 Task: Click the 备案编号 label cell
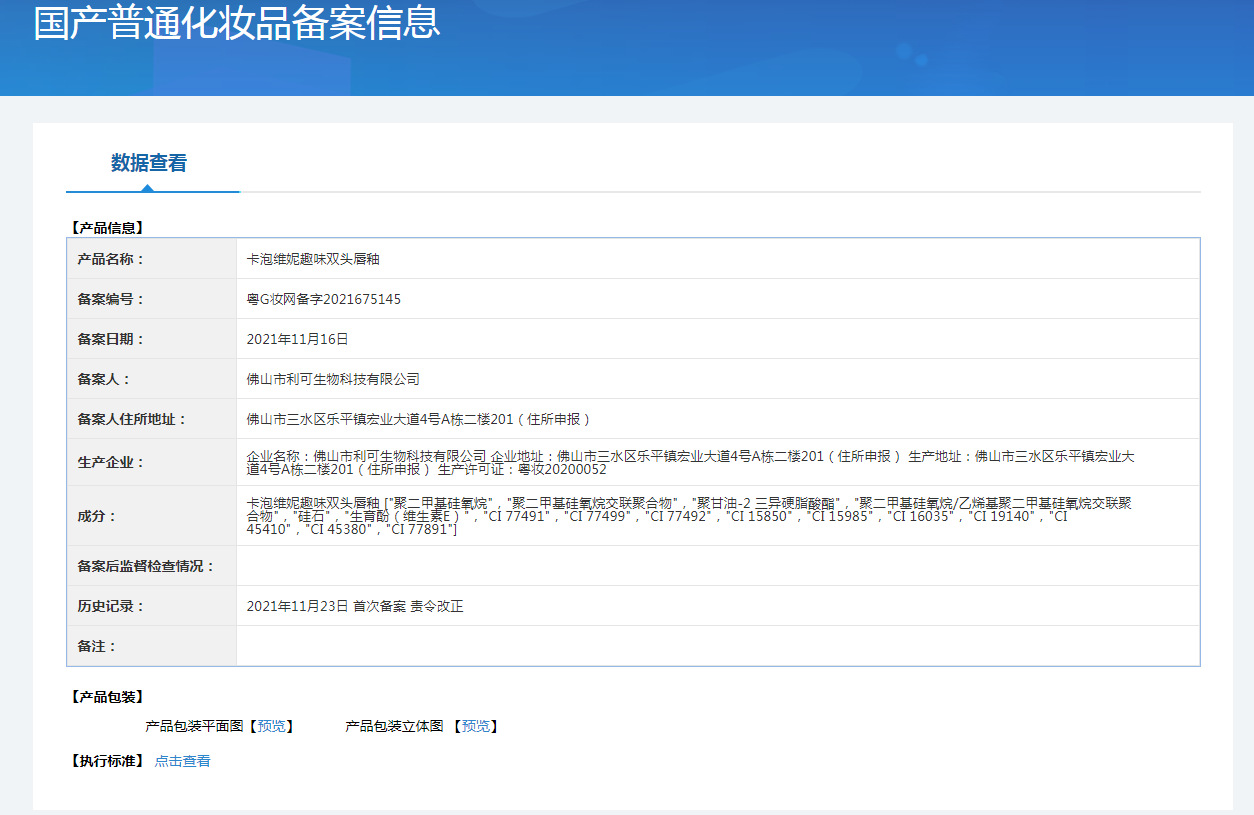coord(152,299)
